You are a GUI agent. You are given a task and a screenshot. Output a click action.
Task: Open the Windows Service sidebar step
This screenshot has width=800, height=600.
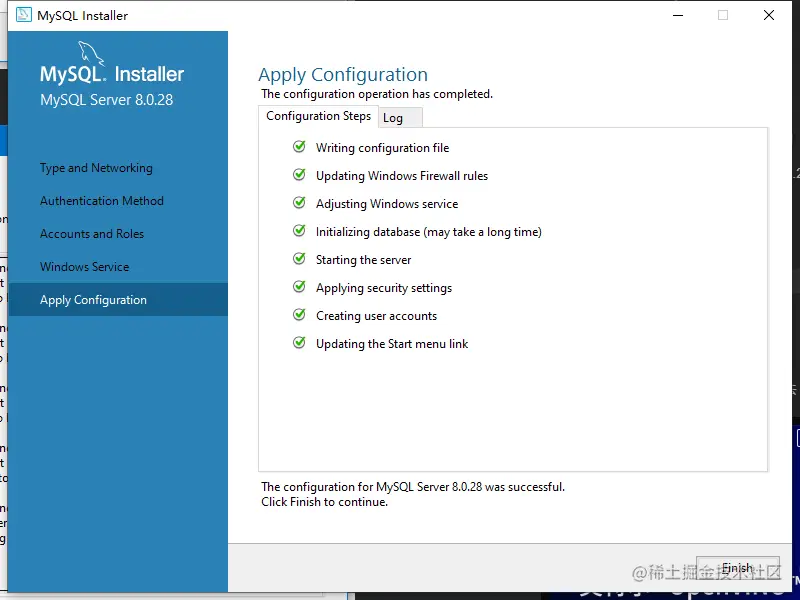click(85, 267)
